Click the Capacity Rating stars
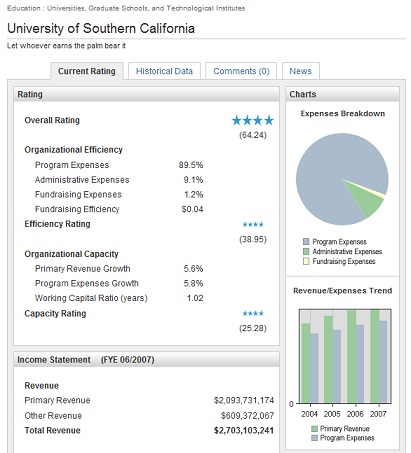The image size is (411, 453). [253, 313]
